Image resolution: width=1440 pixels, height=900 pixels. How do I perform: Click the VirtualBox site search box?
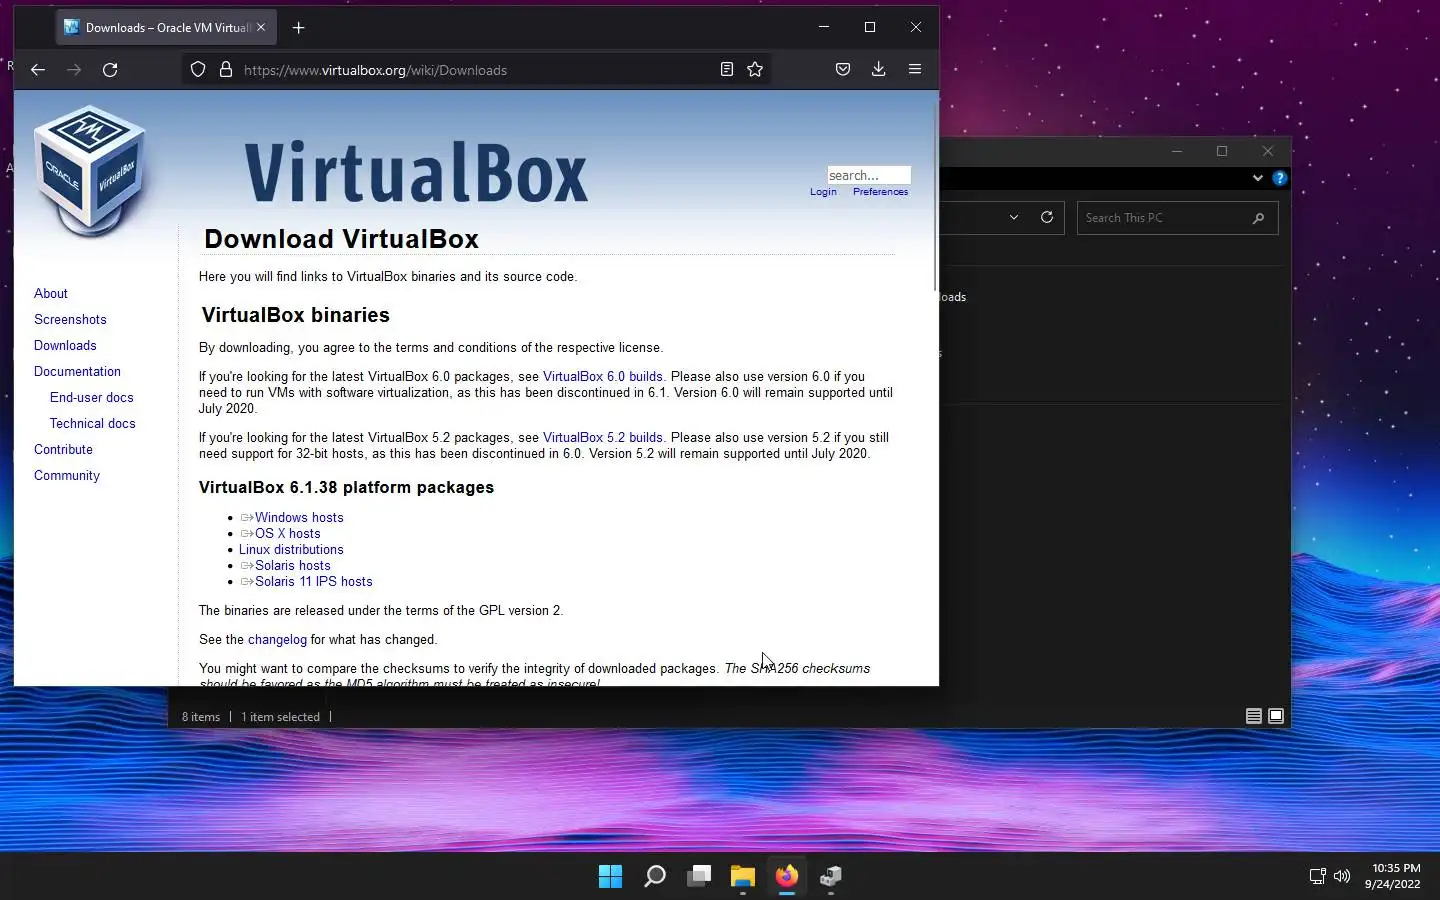pyautogui.click(x=868, y=175)
